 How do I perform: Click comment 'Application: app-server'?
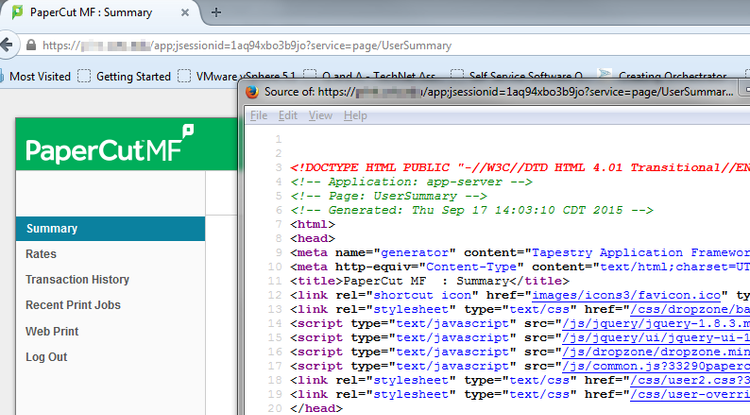pos(411,182)
